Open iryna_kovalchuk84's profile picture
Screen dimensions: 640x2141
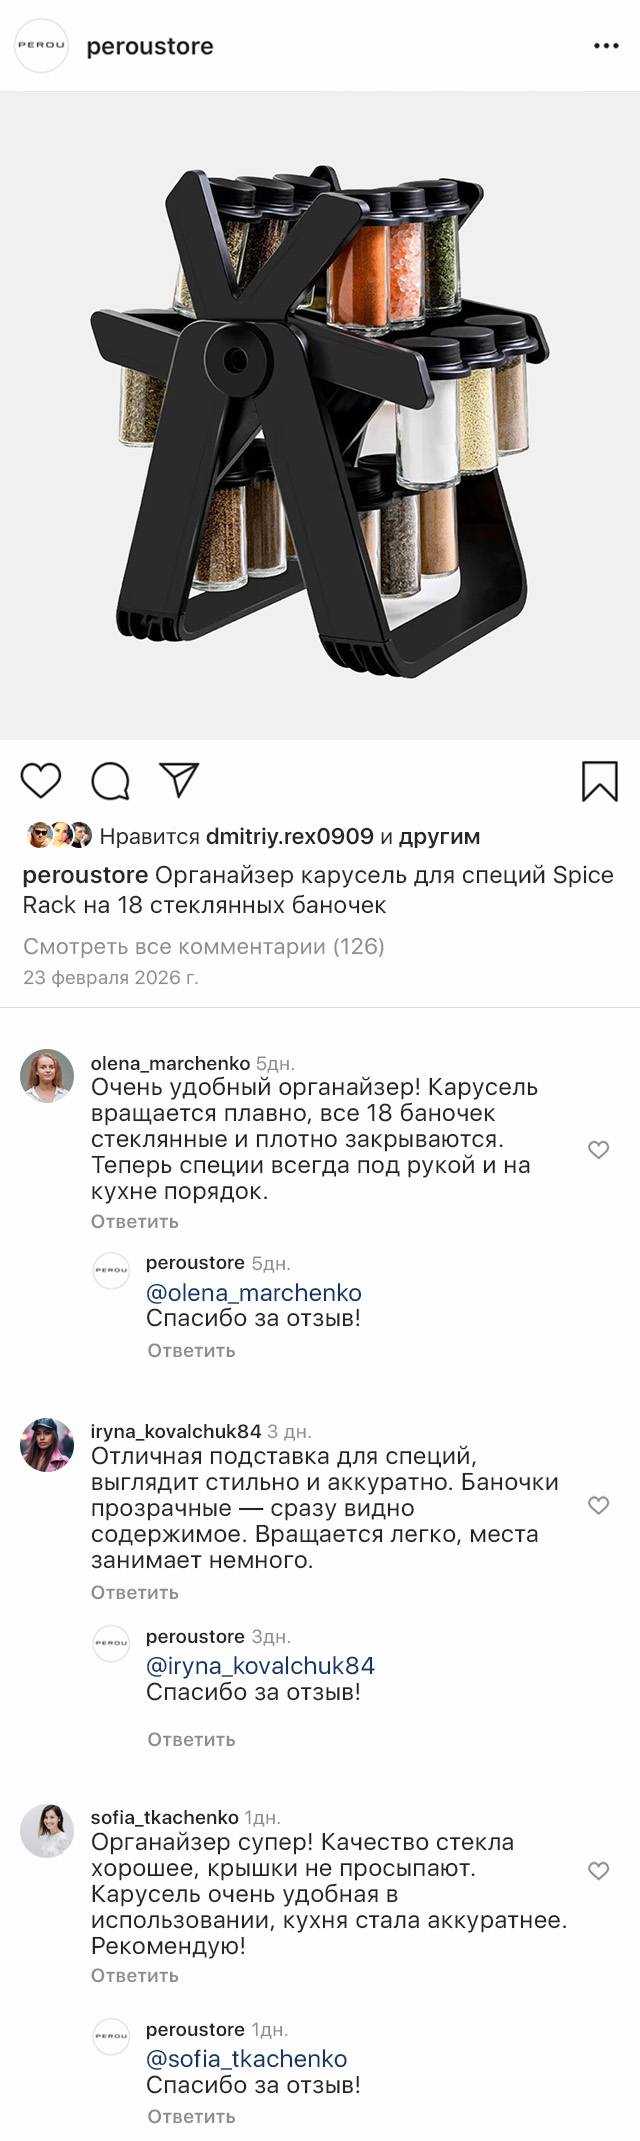(47, 1445)
